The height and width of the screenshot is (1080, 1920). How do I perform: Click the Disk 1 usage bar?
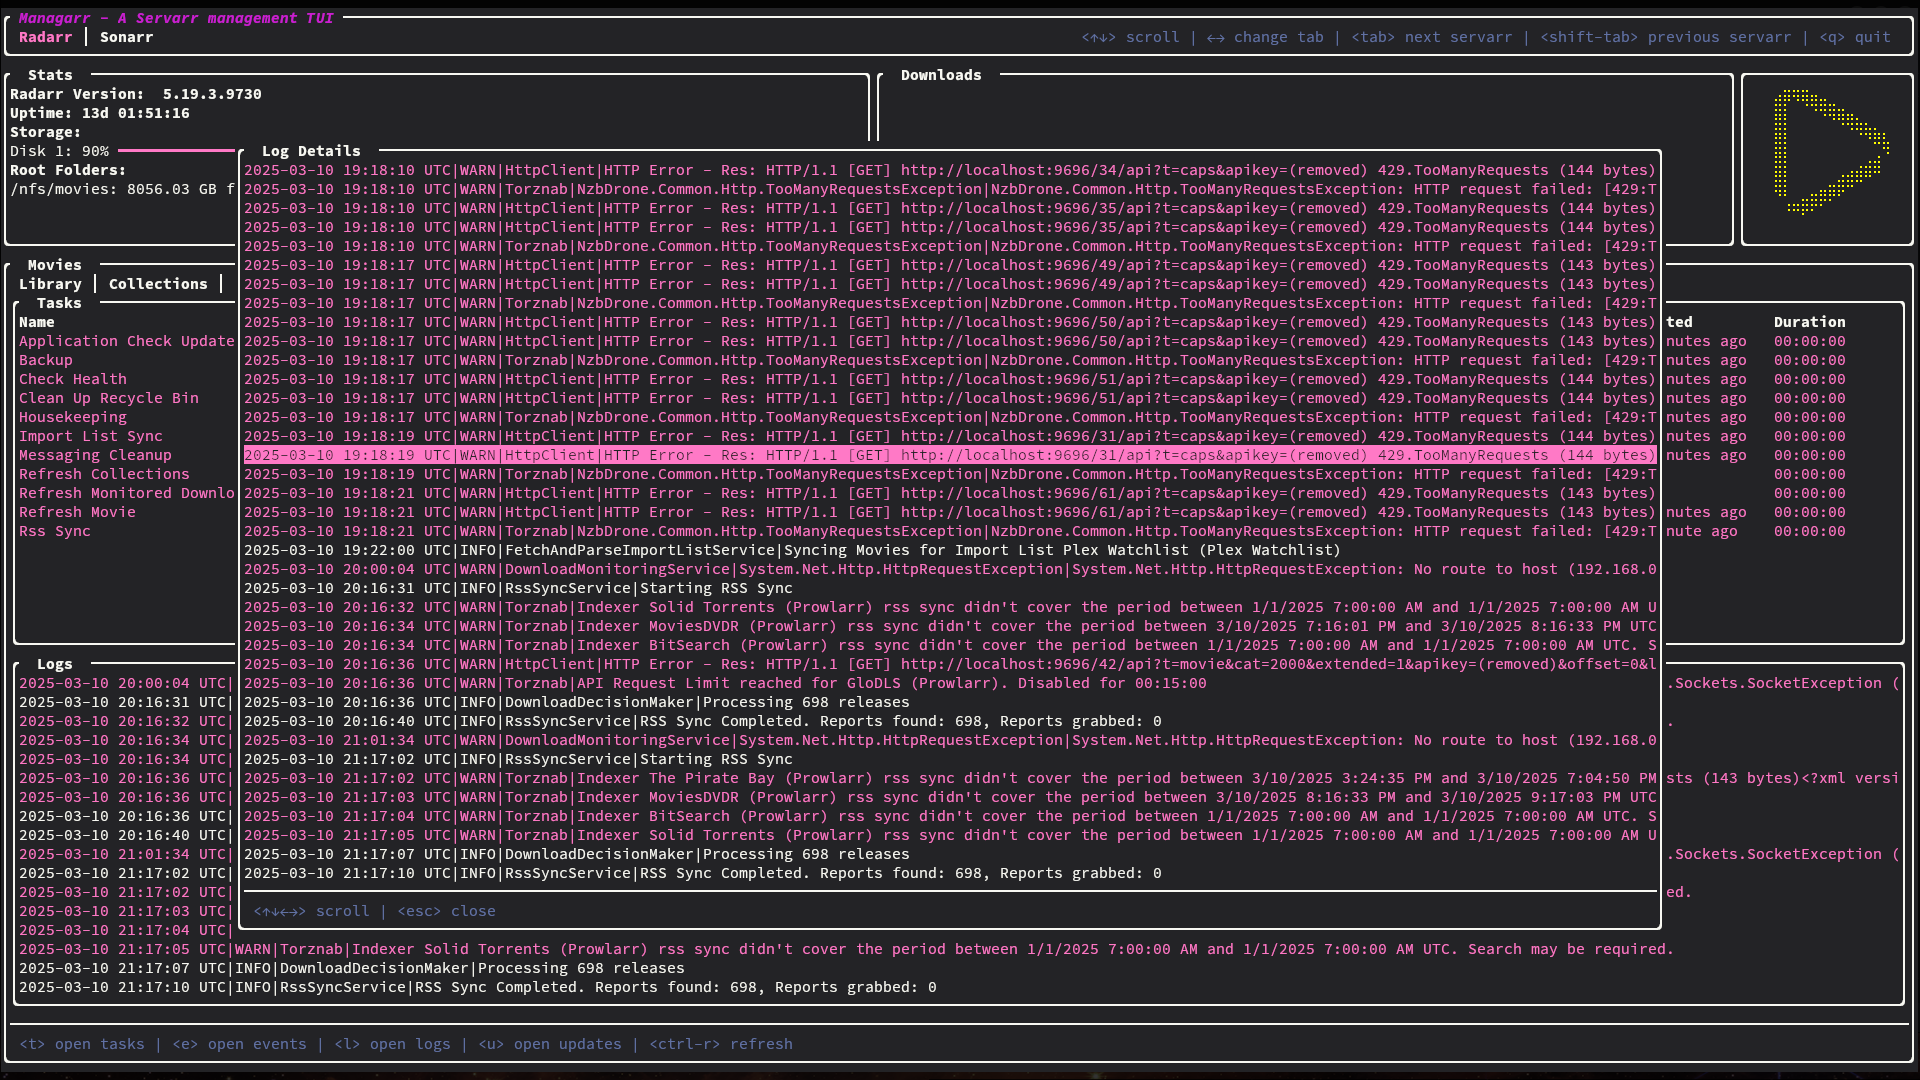point(176,151)
